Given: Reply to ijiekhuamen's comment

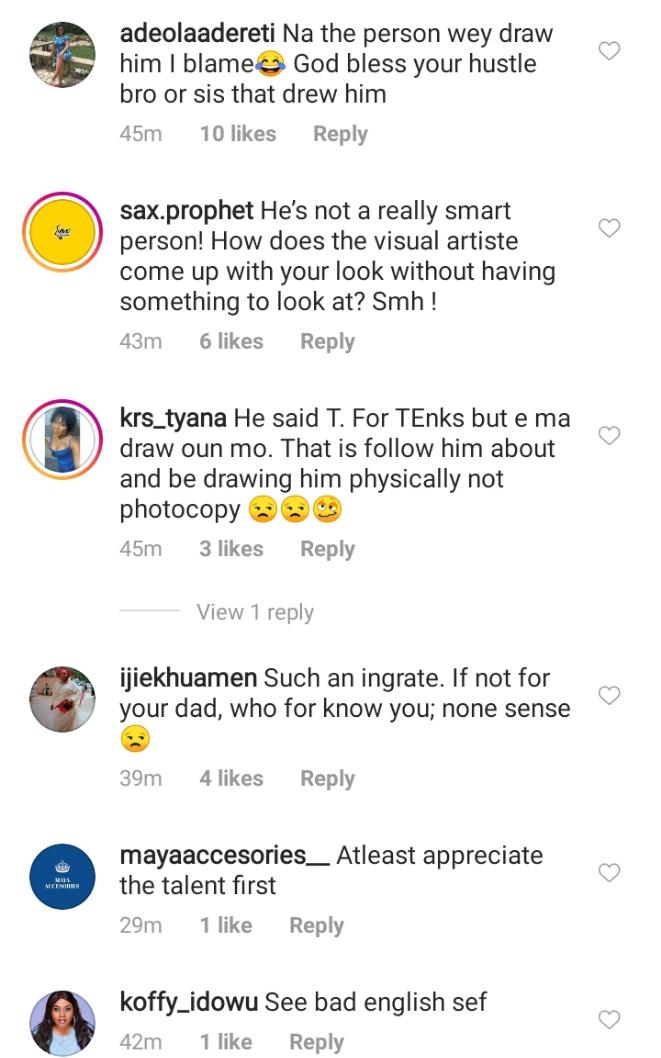Looking at the screenshot, I should [327, 778].
